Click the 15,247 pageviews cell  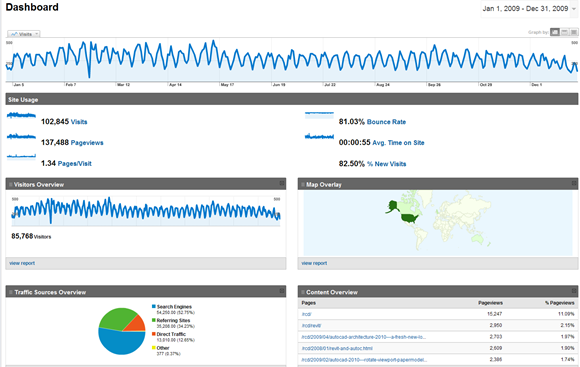point(495,314)
